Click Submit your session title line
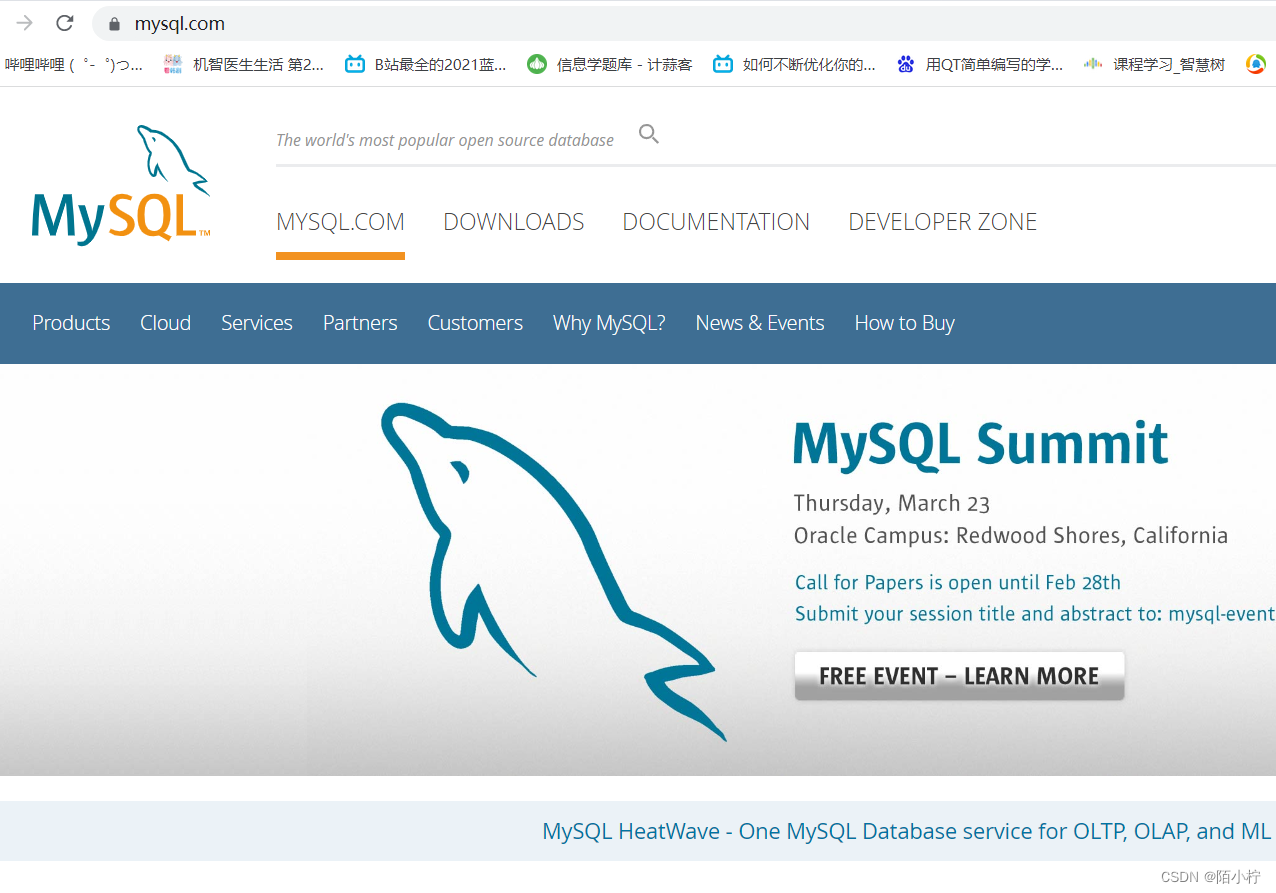This screenshot has height=893, width=1276. click(1035, 614)
